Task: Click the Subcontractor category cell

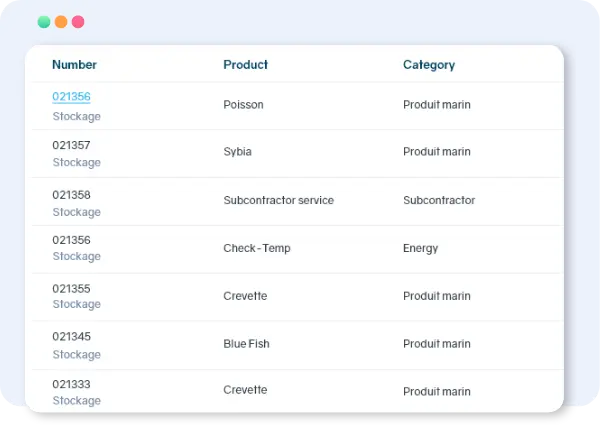Action: 438,200
